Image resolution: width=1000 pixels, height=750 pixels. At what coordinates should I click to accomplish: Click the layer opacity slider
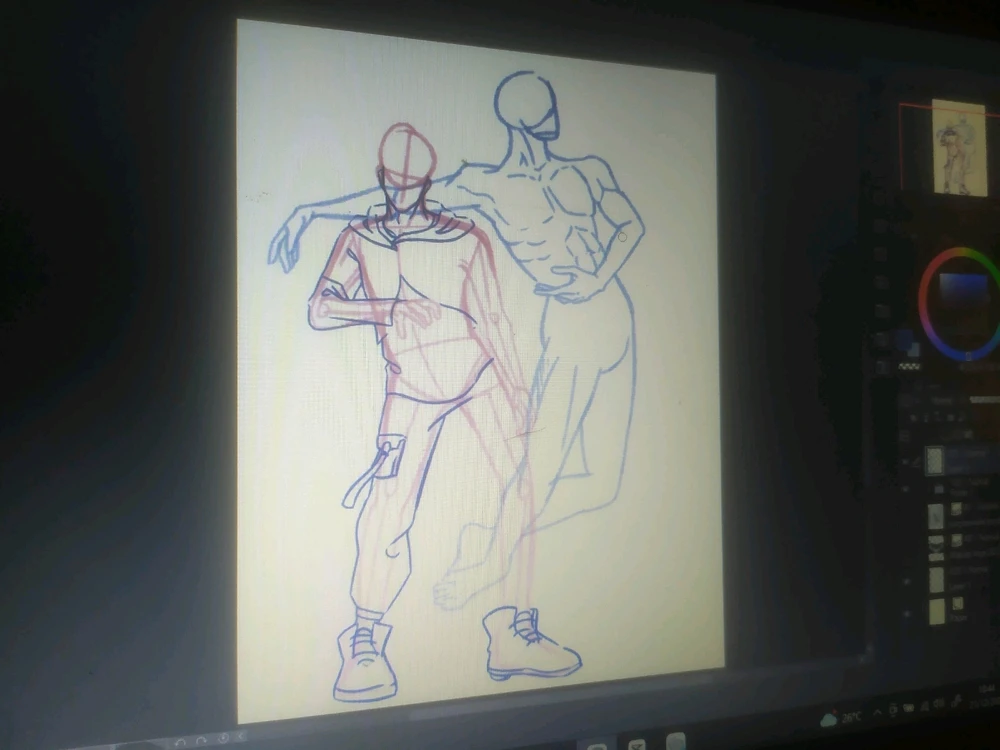(x=985, y=400)
